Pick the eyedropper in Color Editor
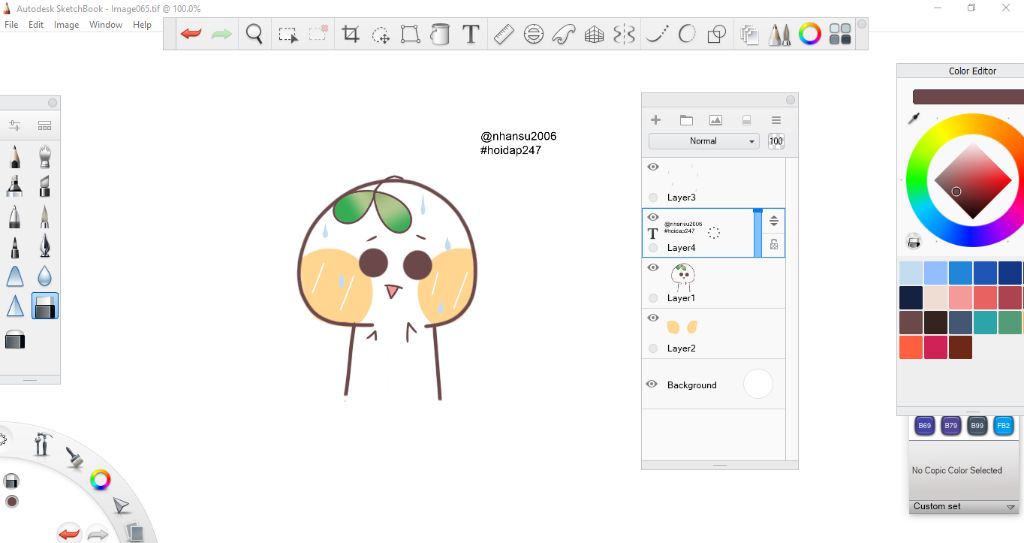Viewport: 1024px width, 543px height. click(913, 119)
